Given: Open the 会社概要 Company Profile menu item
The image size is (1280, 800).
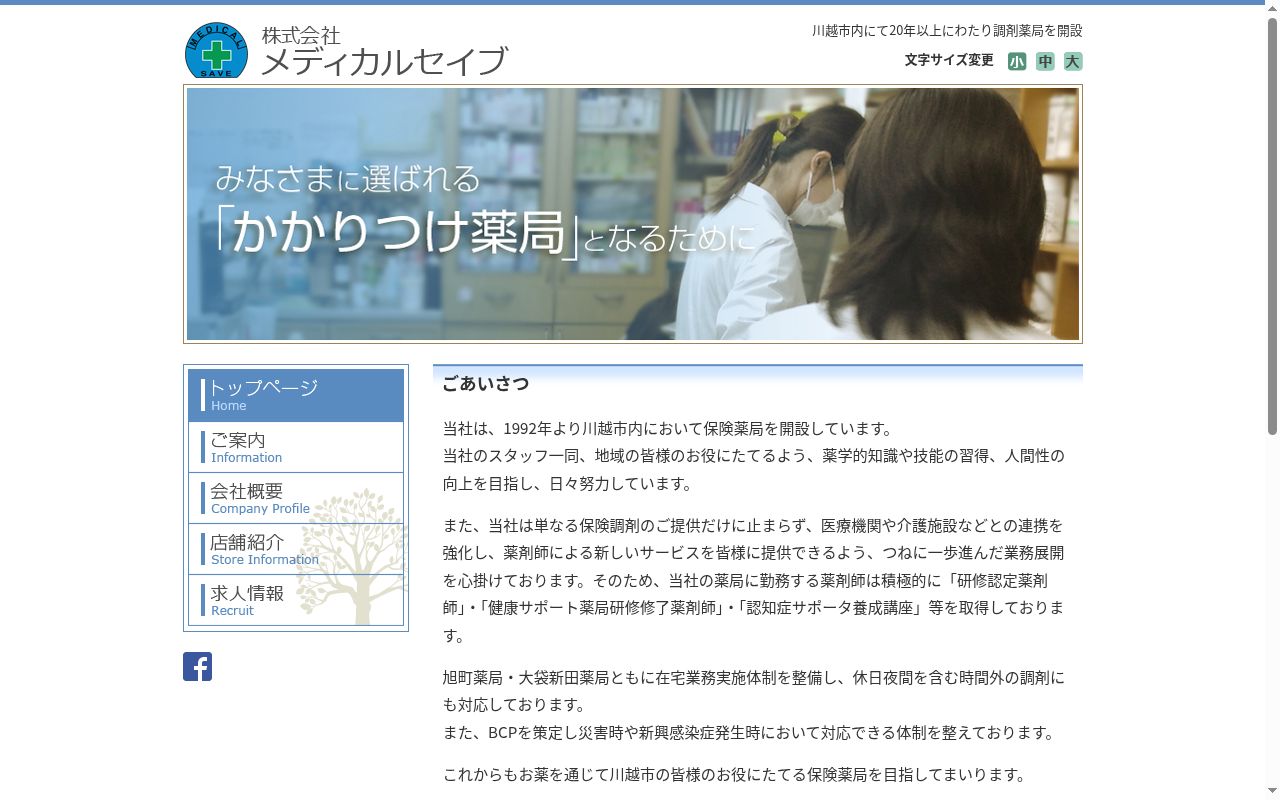Looking at the screenshot, I should (x=296, y=498).
